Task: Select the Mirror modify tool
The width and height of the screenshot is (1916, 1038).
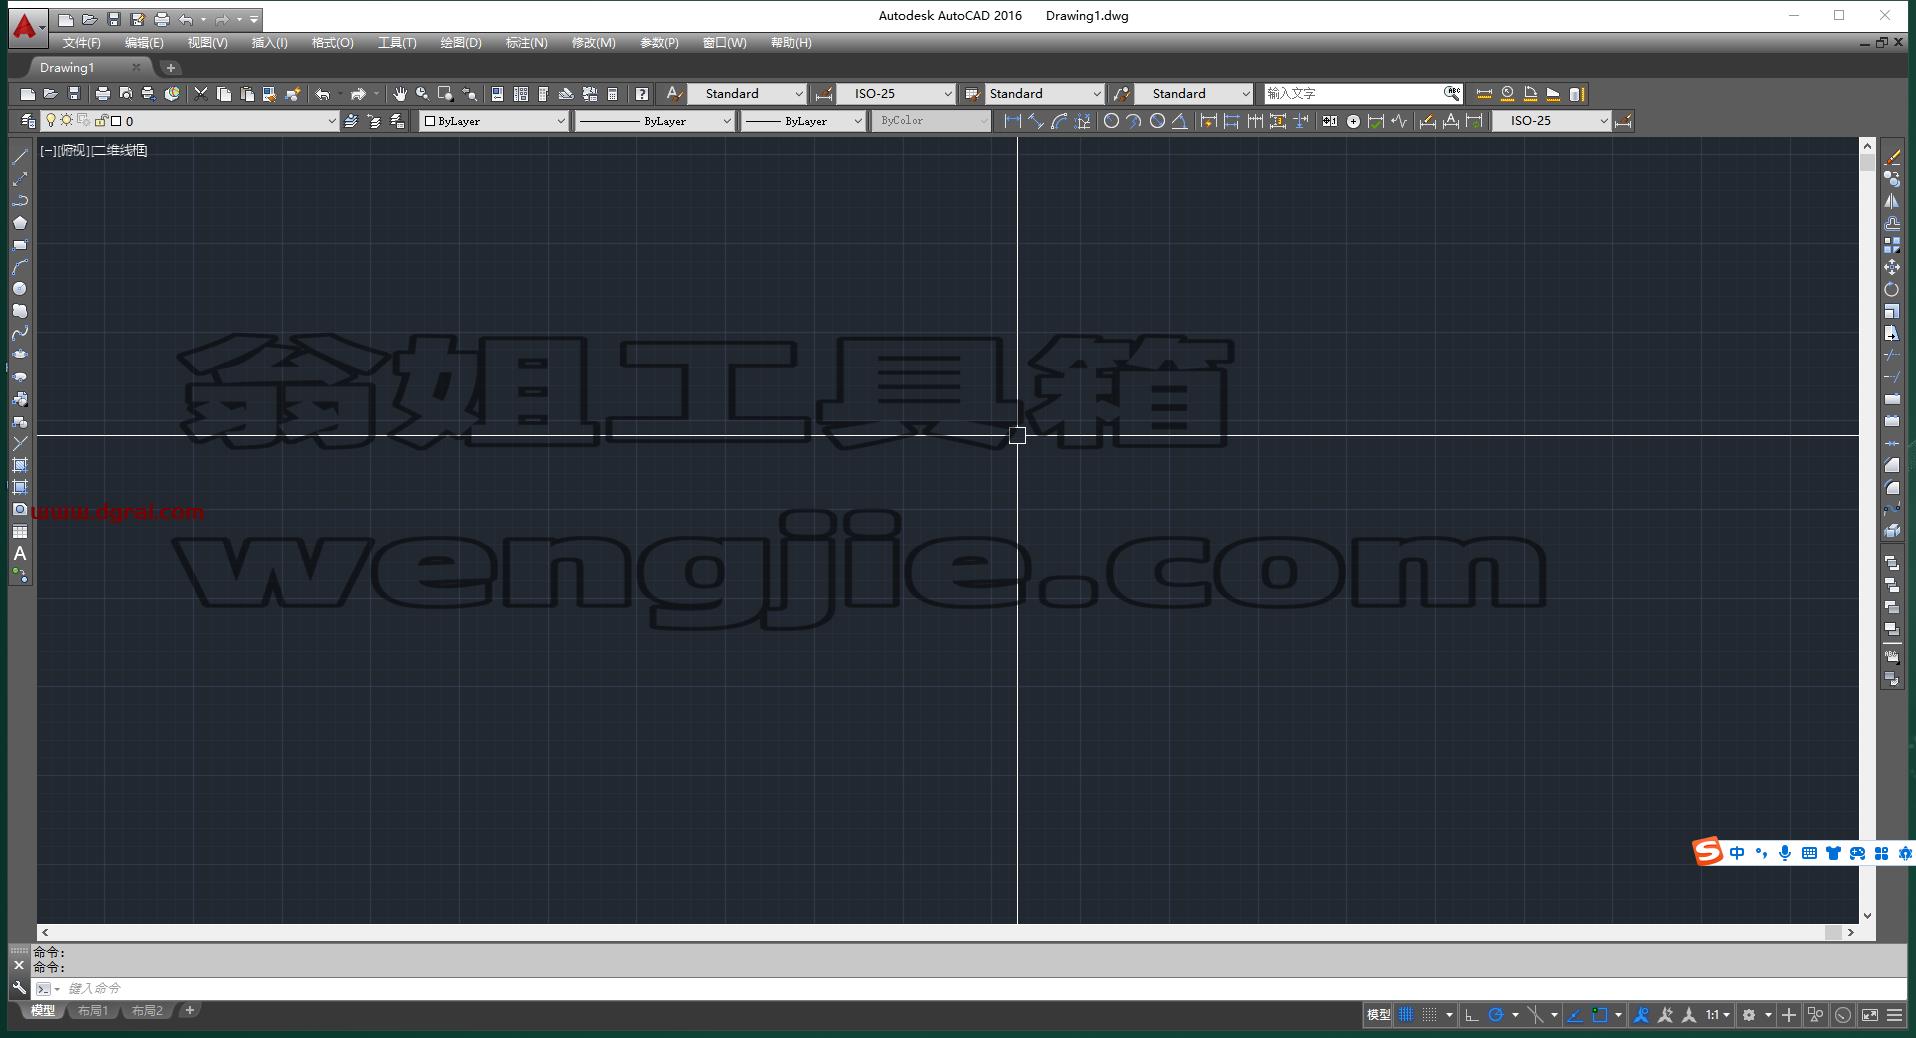Action: (1892, 201)
